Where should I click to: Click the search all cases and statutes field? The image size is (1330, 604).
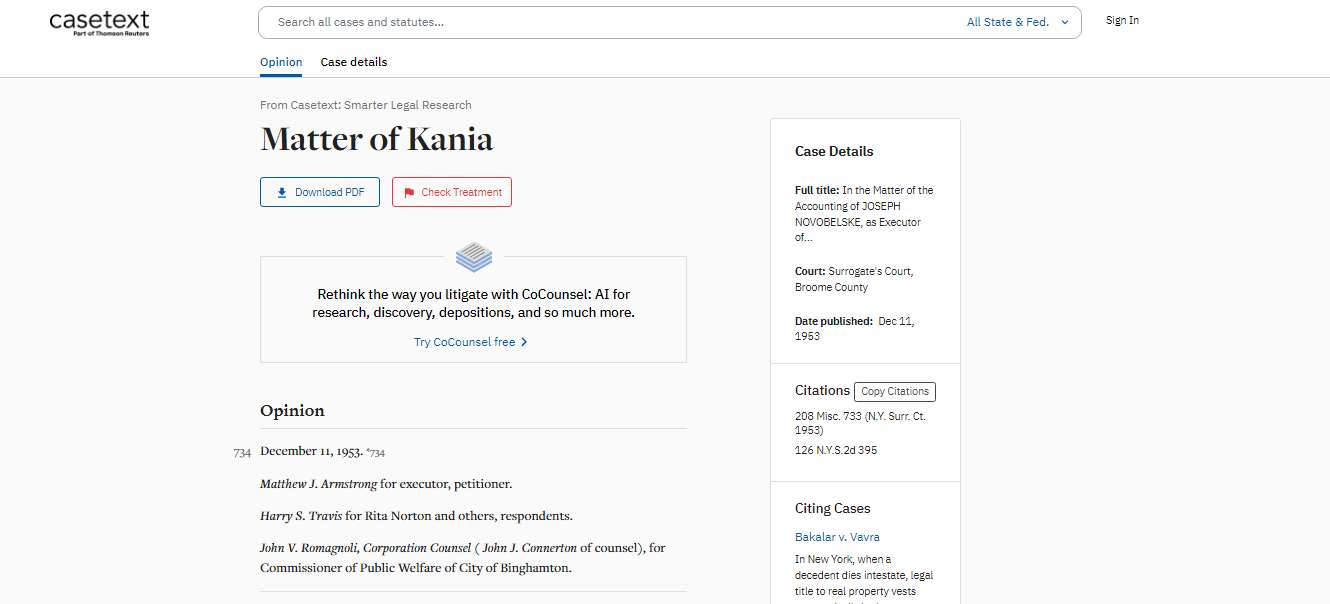click(x=610, y=22)
